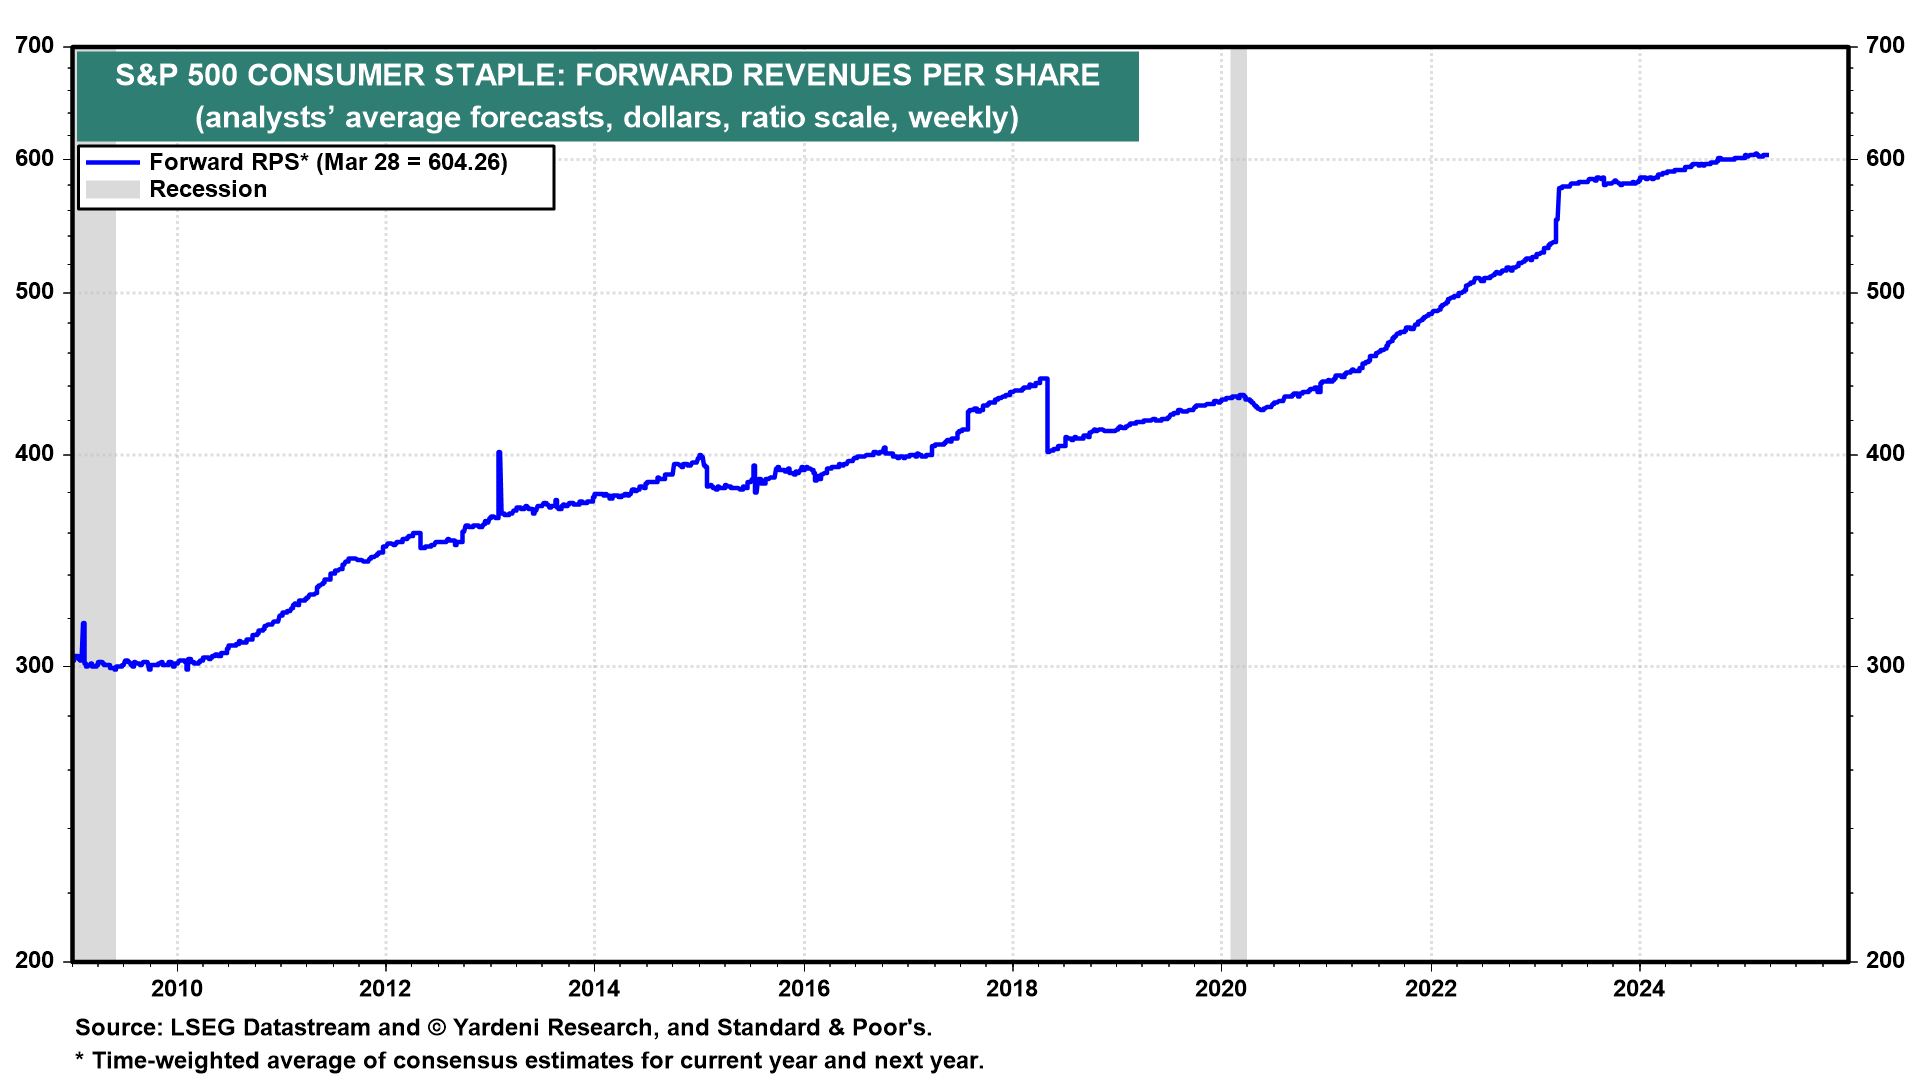Click the 2024 x-axis label
This screenshot has width=1920, height=1080.
[x=1639, y=989]
